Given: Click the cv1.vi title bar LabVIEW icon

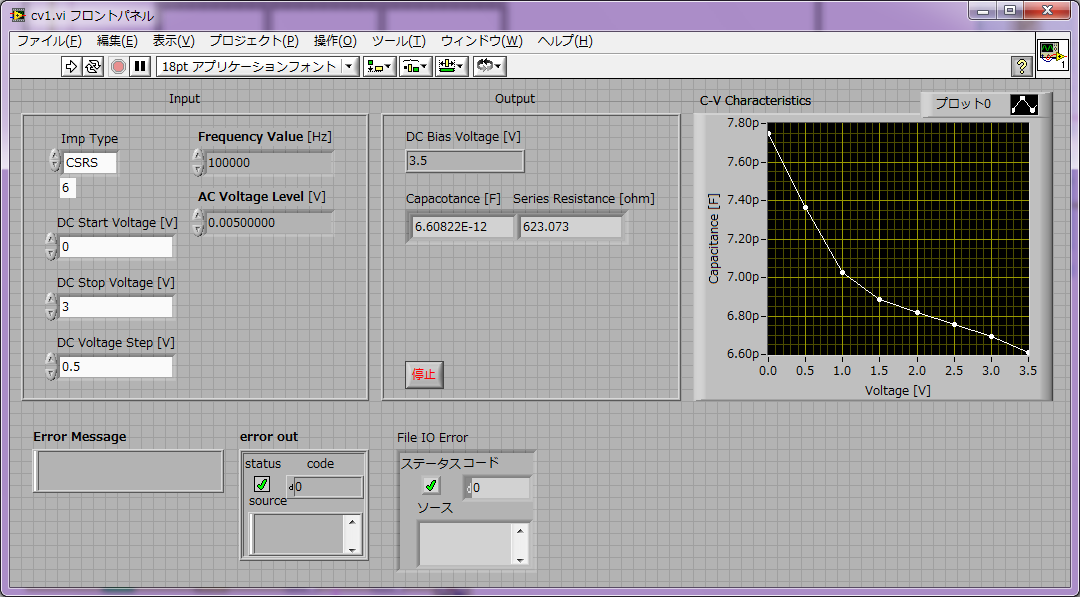Looking at the screenshot, I should point(19,15).
